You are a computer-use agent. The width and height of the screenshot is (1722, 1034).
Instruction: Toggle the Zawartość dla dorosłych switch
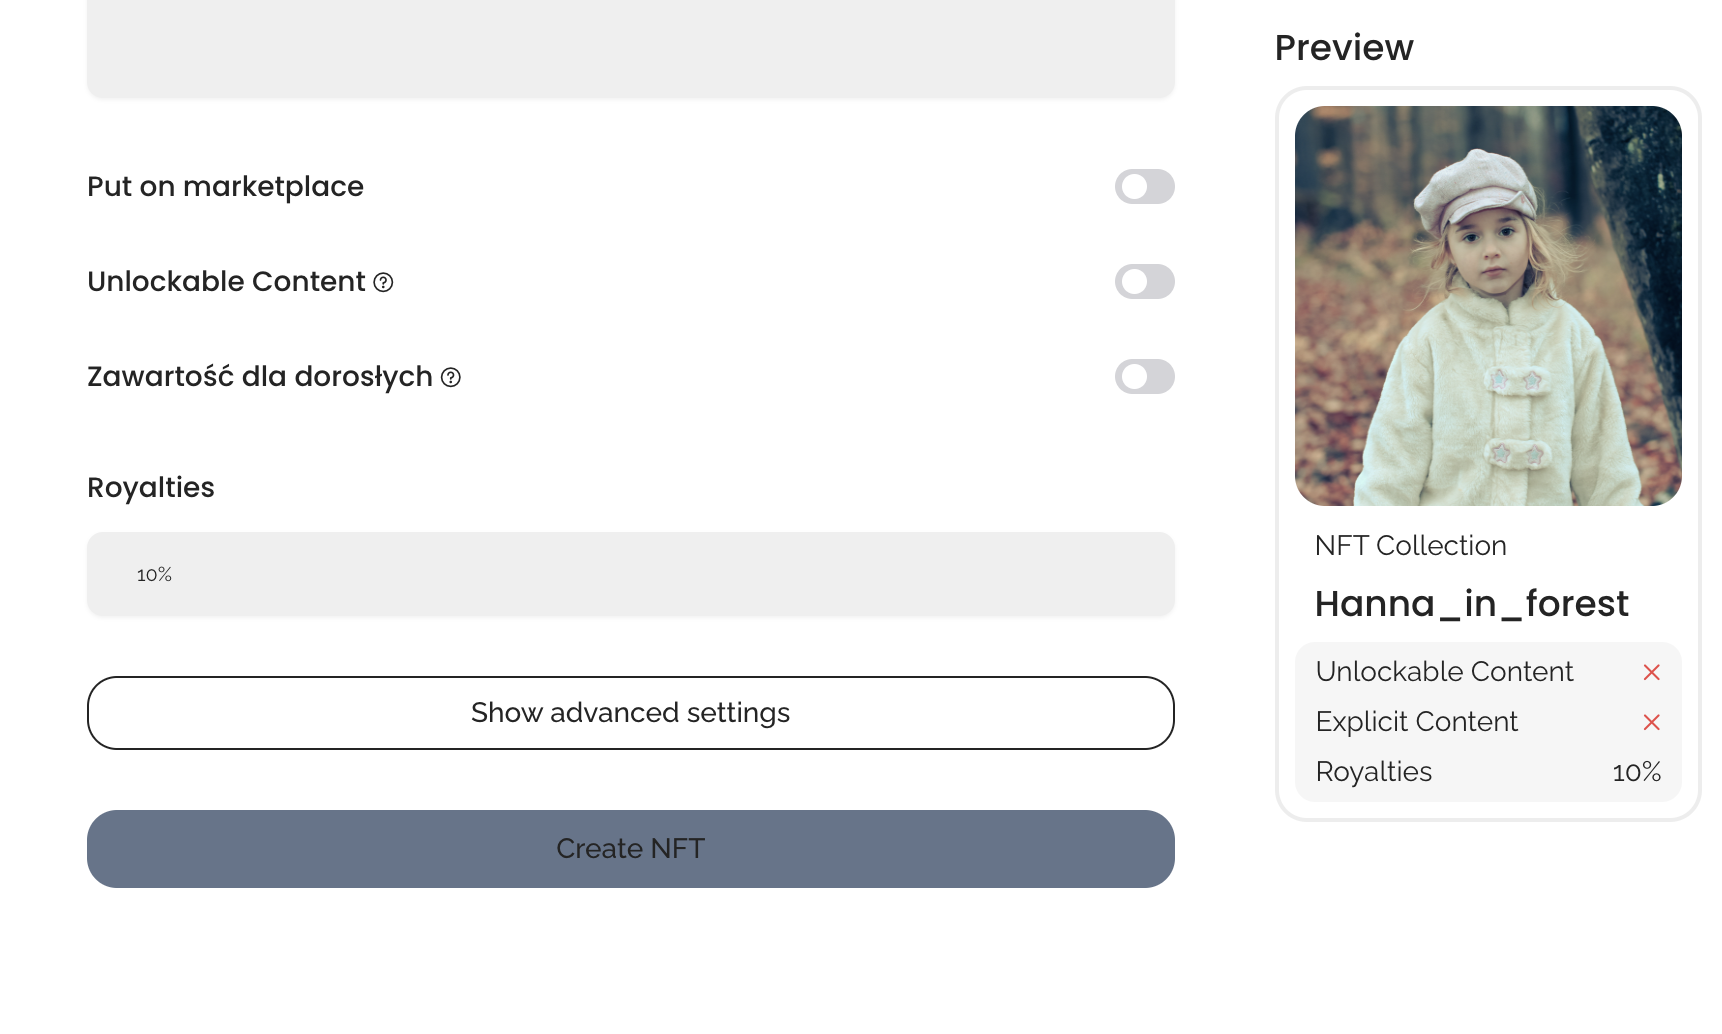click(x=1144, y=377)
